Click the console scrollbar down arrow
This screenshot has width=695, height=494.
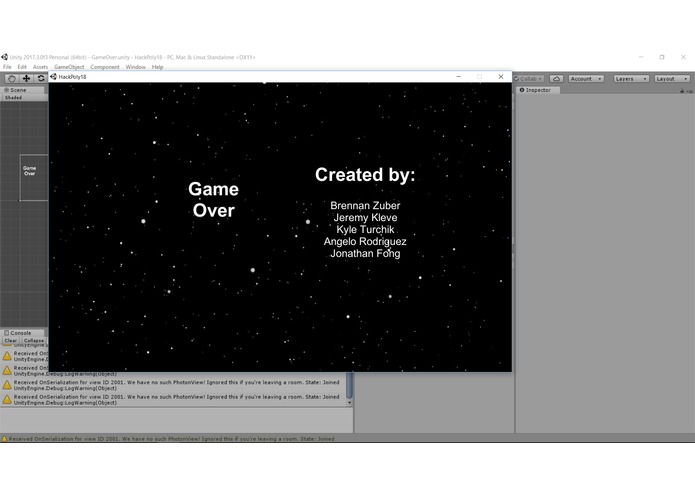pos(350,403)
